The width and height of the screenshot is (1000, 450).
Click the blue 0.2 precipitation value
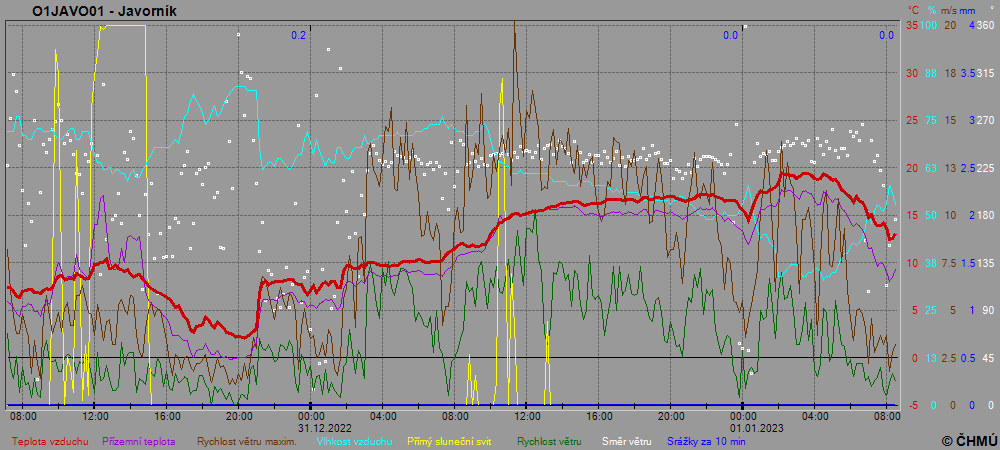(298, 36)
